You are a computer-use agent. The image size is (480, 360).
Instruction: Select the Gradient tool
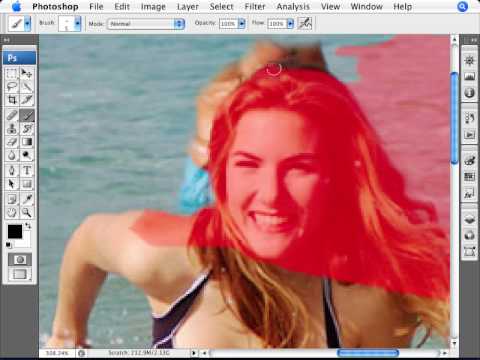[27, 142]
